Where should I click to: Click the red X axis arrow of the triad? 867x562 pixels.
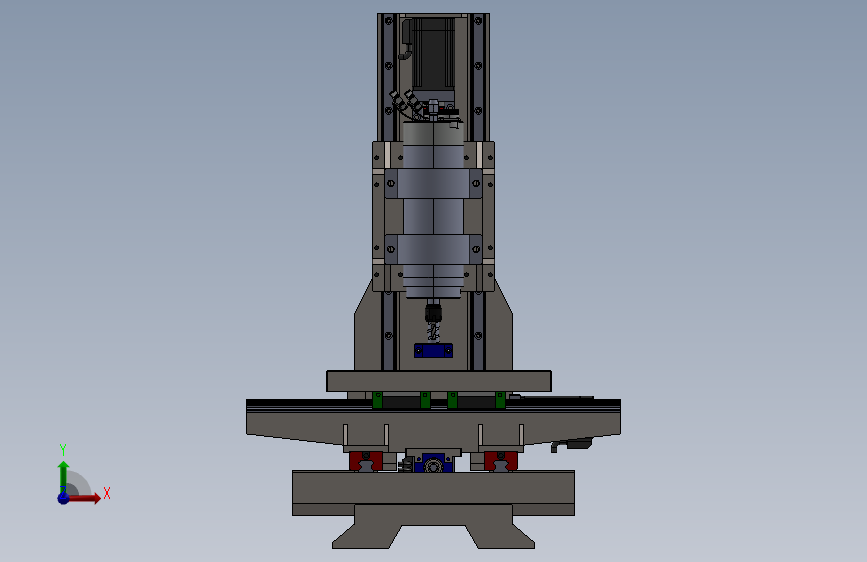85,498
